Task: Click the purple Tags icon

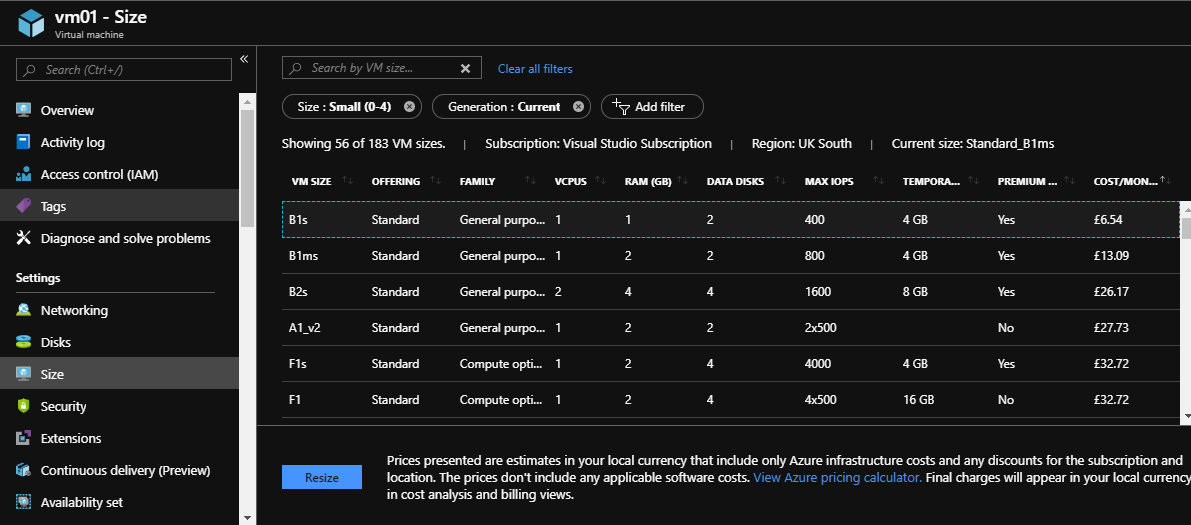Action: (x=23, y=206)
